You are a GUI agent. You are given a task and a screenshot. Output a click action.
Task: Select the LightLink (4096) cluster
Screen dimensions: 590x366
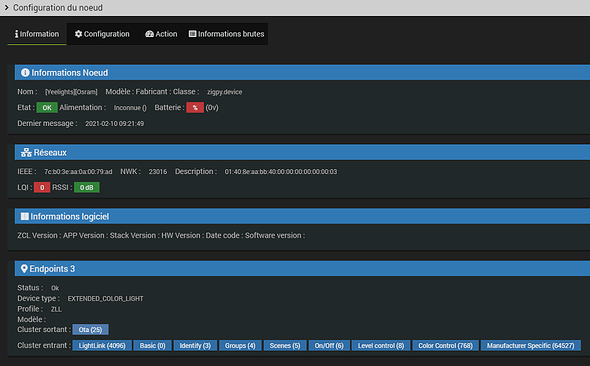click(102, 345)
